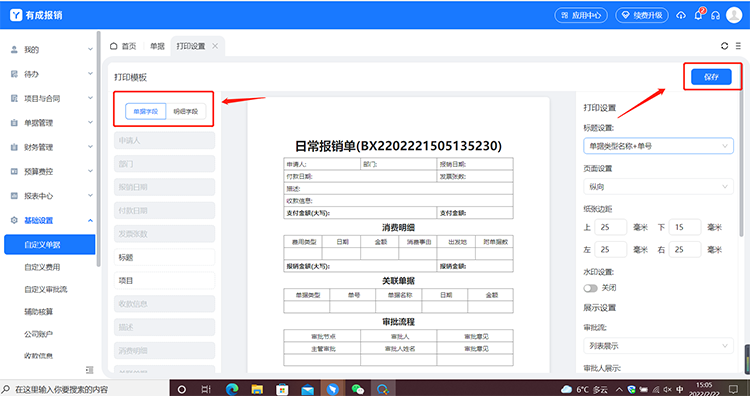This screenshot has width=750, height=396.
Task: Click the blue bird app in taskbar
Action: tap(332, 389)
